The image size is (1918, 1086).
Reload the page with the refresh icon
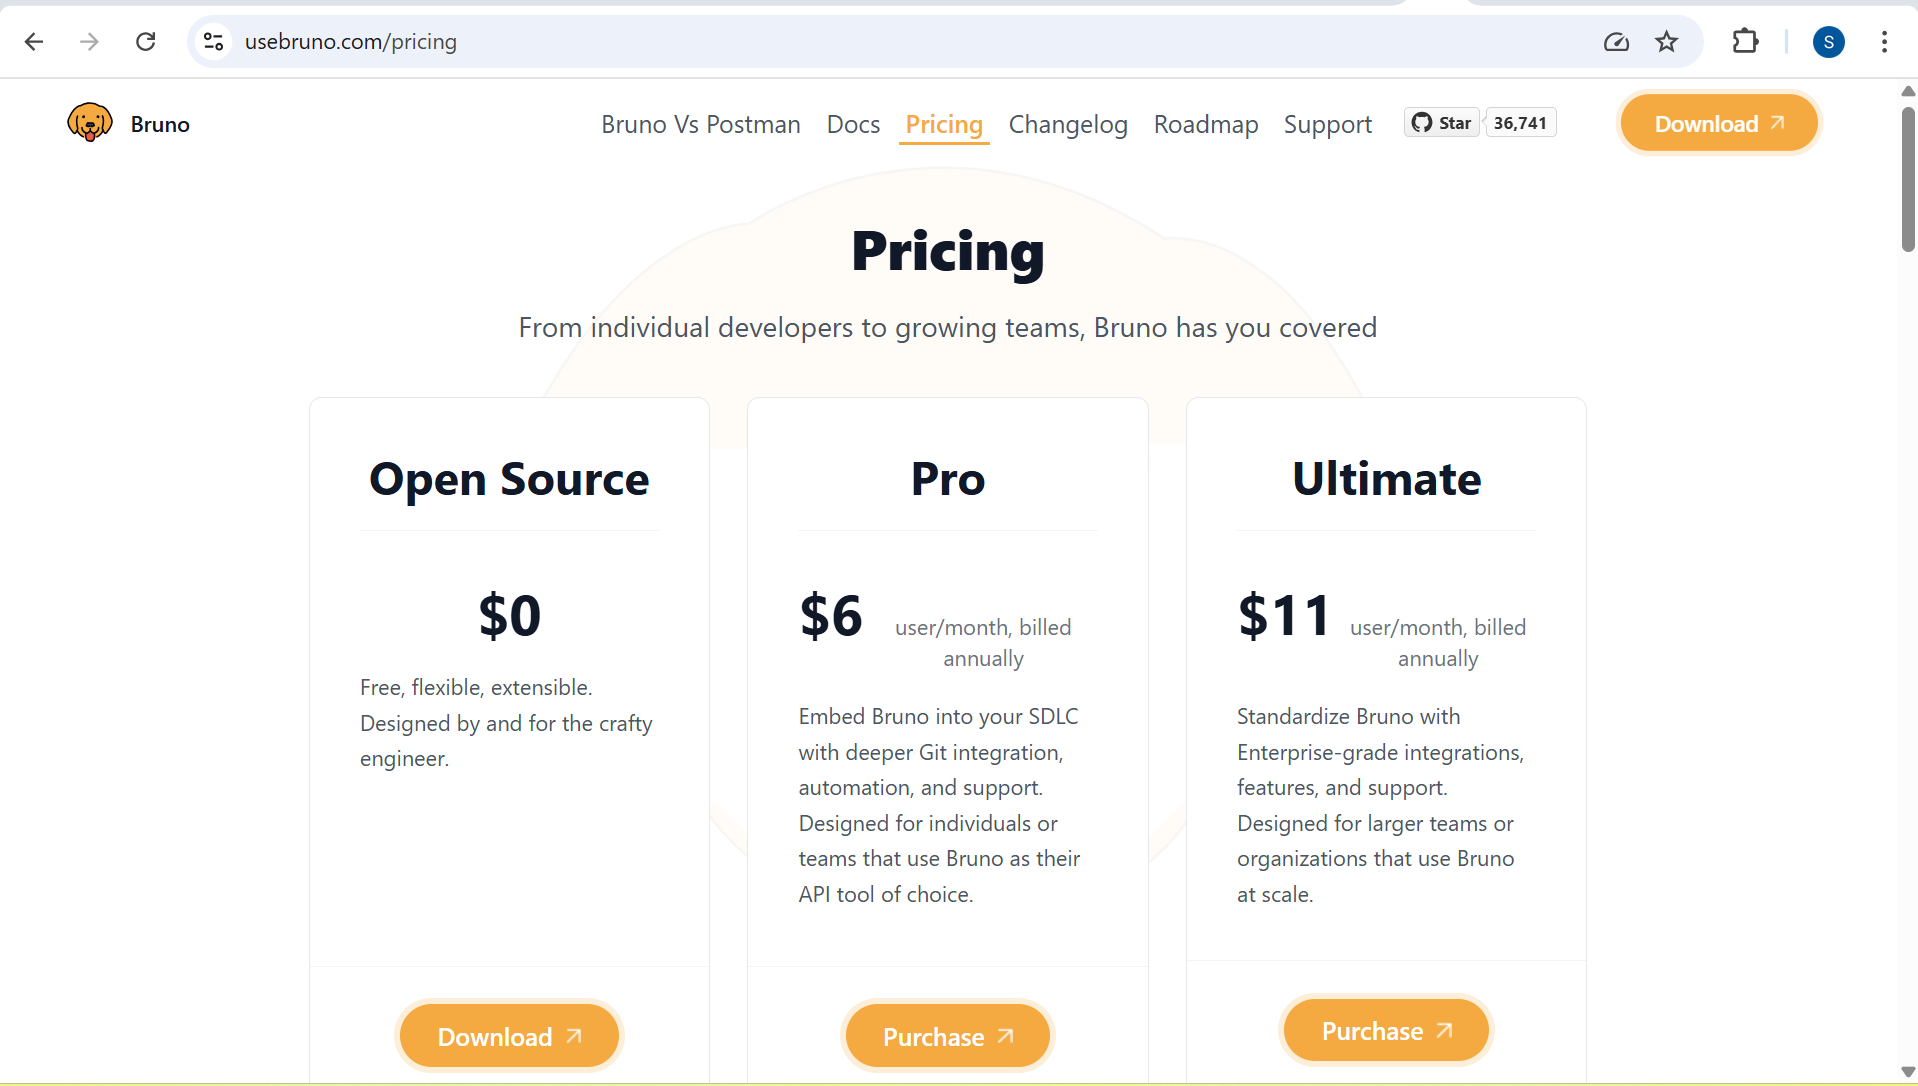(x=146, y=41)
